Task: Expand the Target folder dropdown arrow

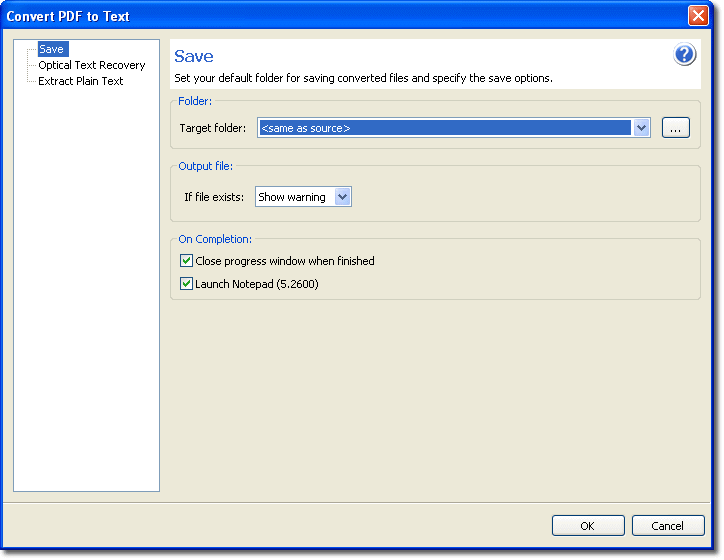Action: coord(641,128)
